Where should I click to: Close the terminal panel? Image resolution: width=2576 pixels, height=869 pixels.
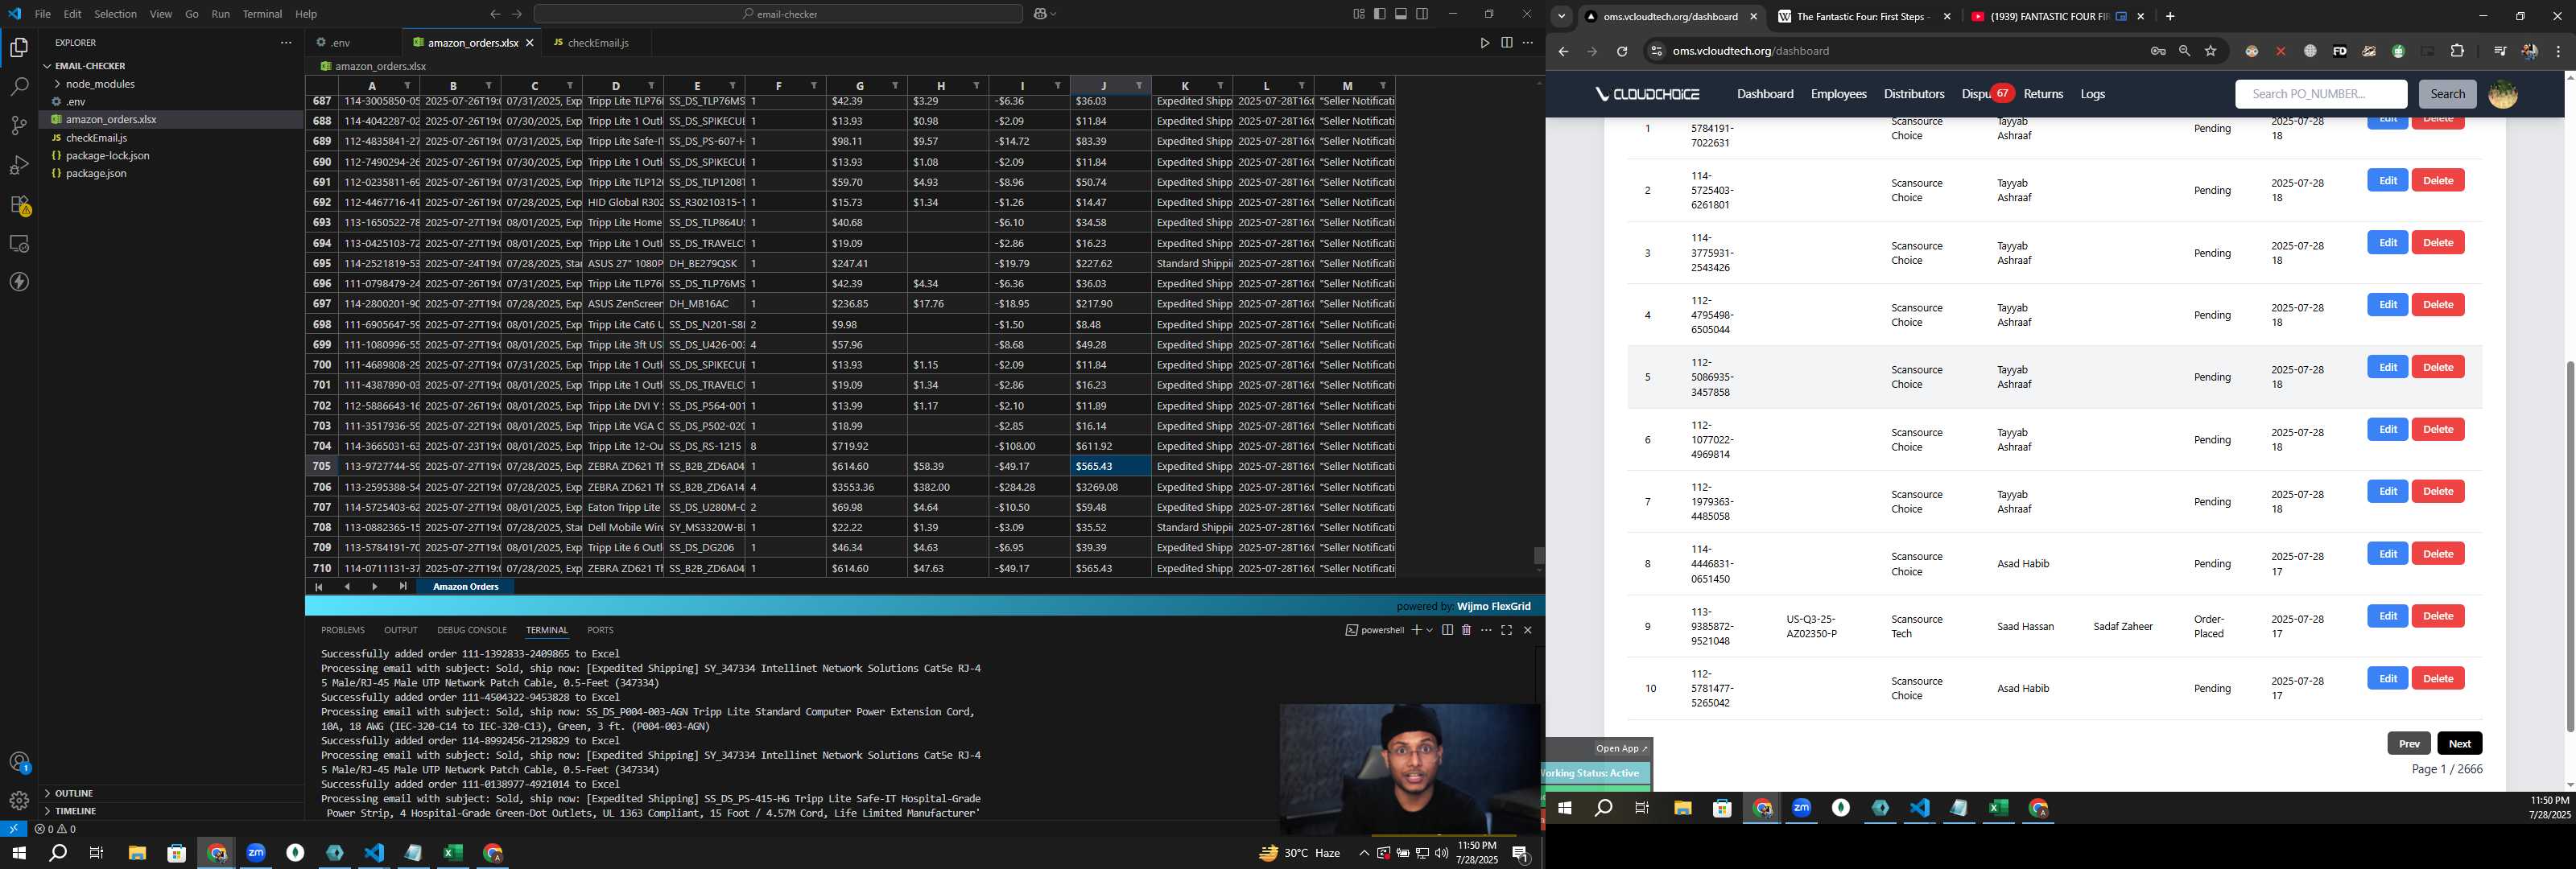1527,630
